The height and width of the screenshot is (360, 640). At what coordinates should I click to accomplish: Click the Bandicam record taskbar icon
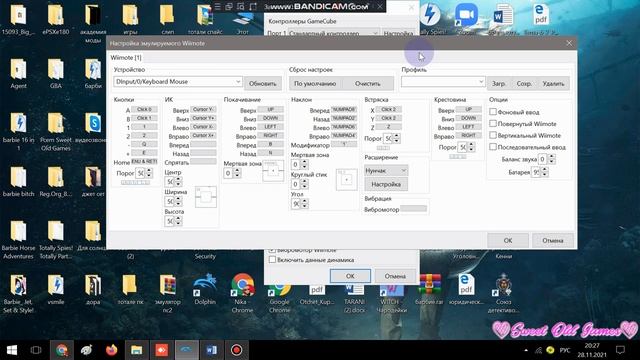pos(236,350)
